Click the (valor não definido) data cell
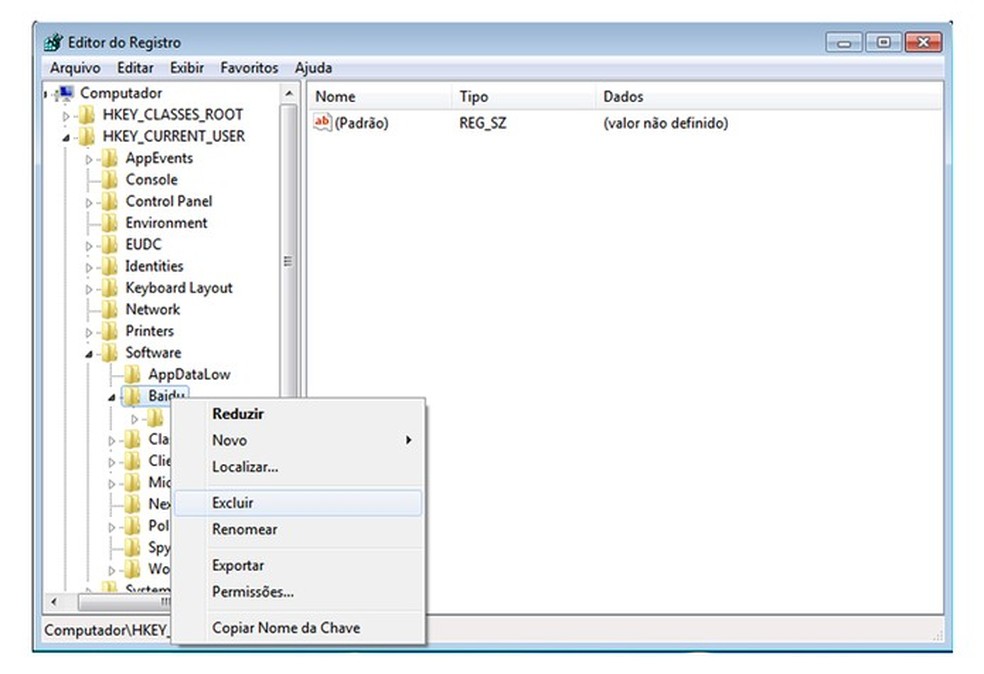 tap(666, 123)
